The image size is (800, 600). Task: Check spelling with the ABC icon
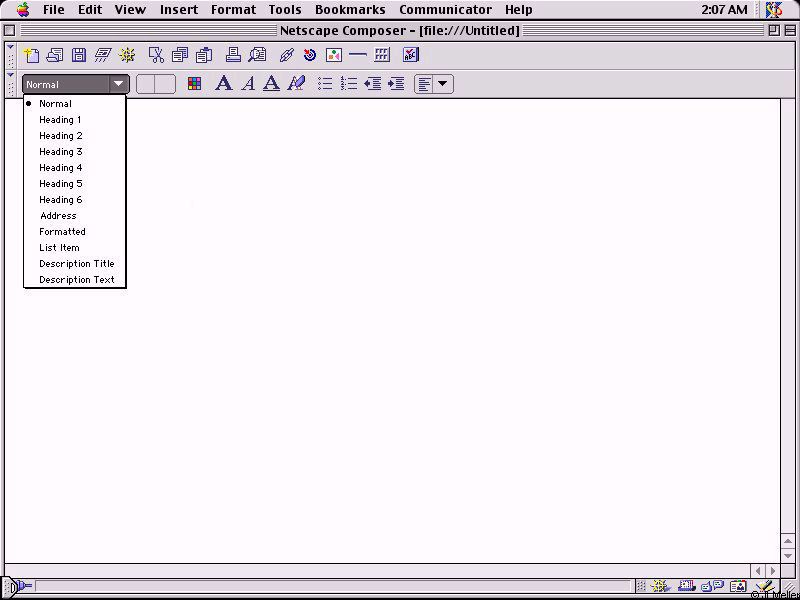411,55
